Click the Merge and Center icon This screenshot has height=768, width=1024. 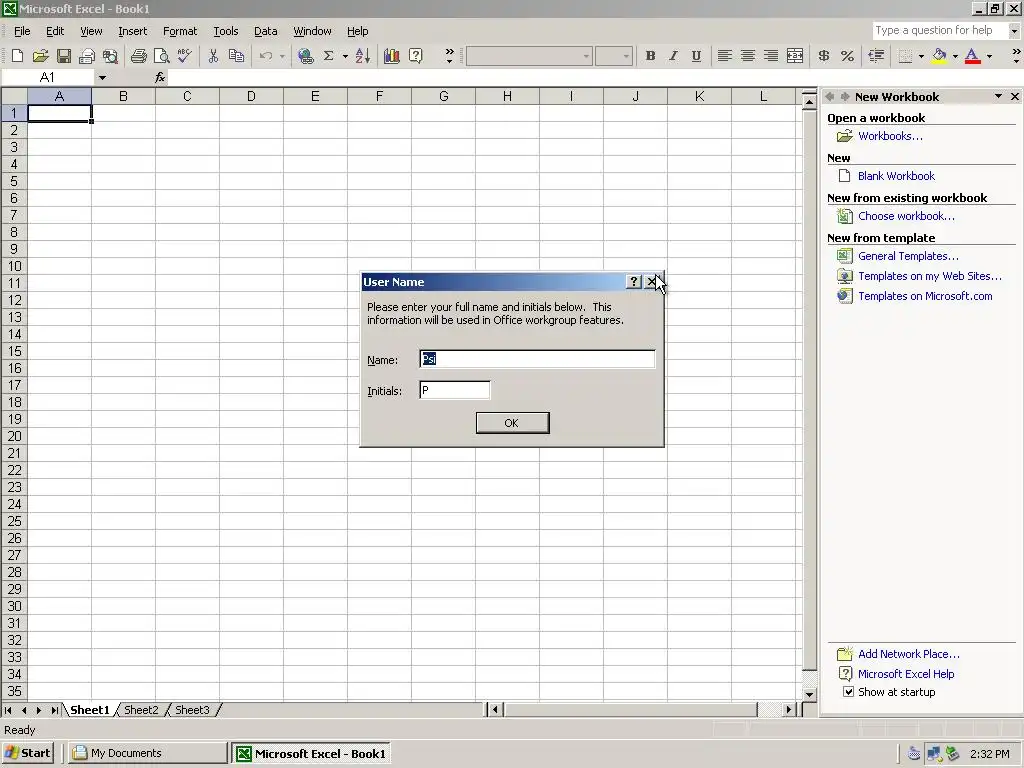click(x=795, y=56)
